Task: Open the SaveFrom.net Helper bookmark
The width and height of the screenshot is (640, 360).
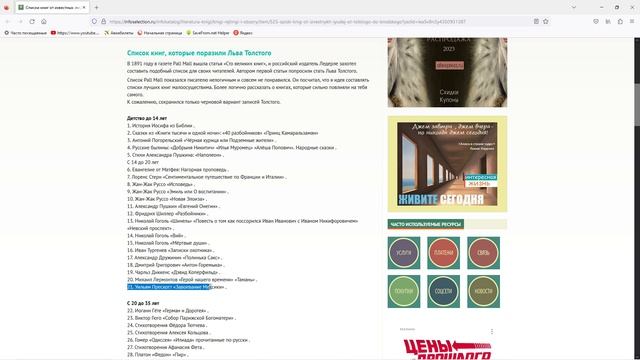Action: tap(208, 33)
